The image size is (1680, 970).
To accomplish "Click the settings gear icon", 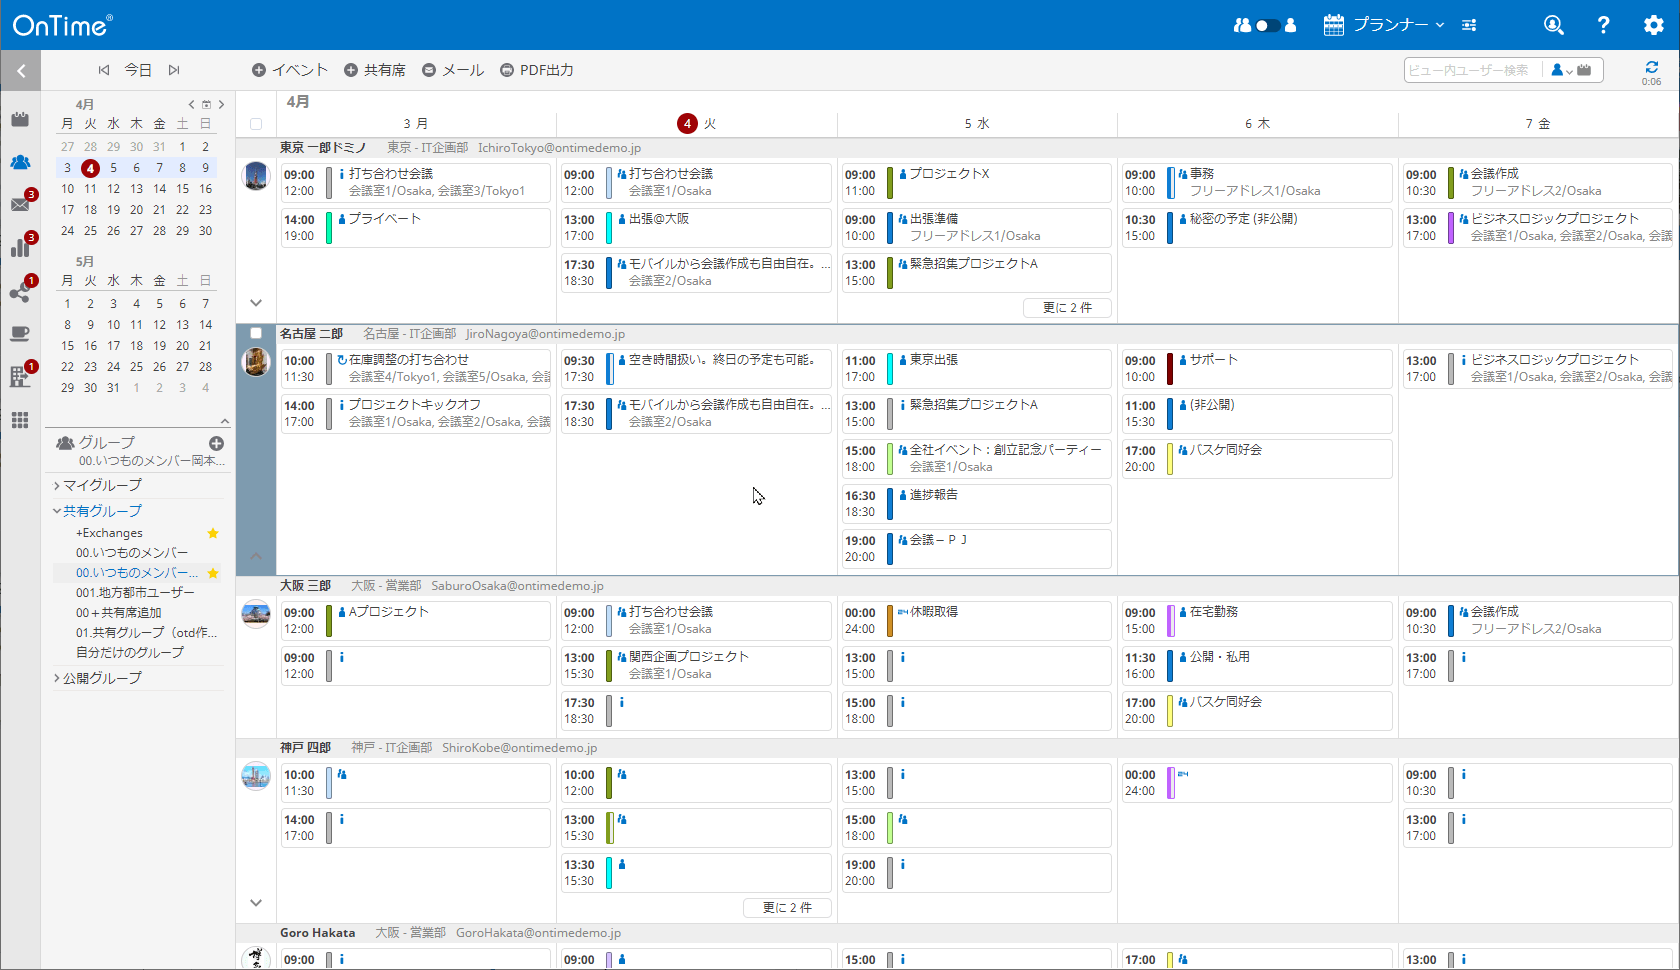I will pyautogui.click(x=1653, y=25).
